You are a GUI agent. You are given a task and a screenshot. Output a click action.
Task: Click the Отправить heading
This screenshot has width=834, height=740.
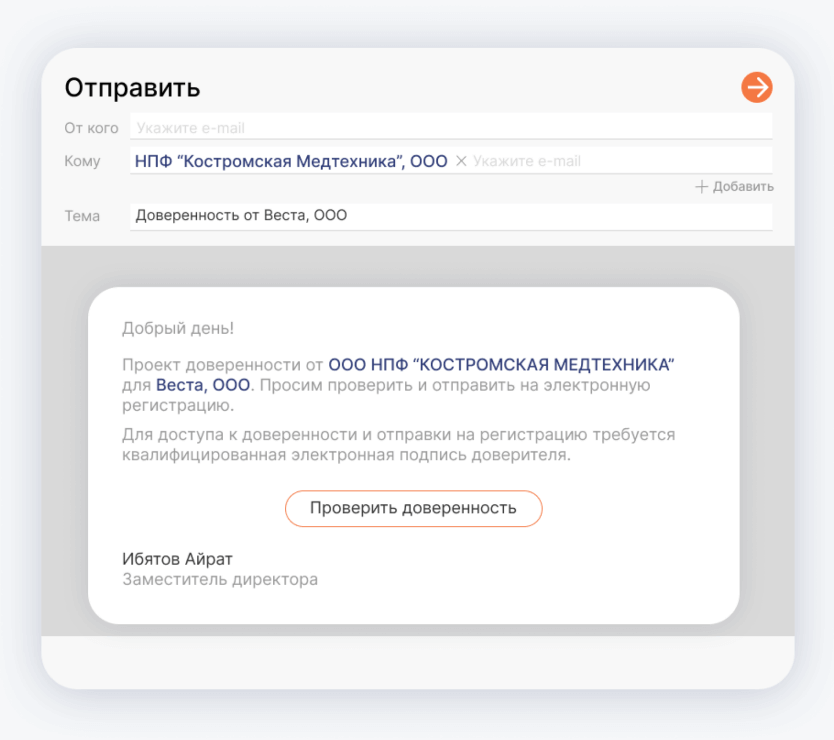[x=132, y=88]
